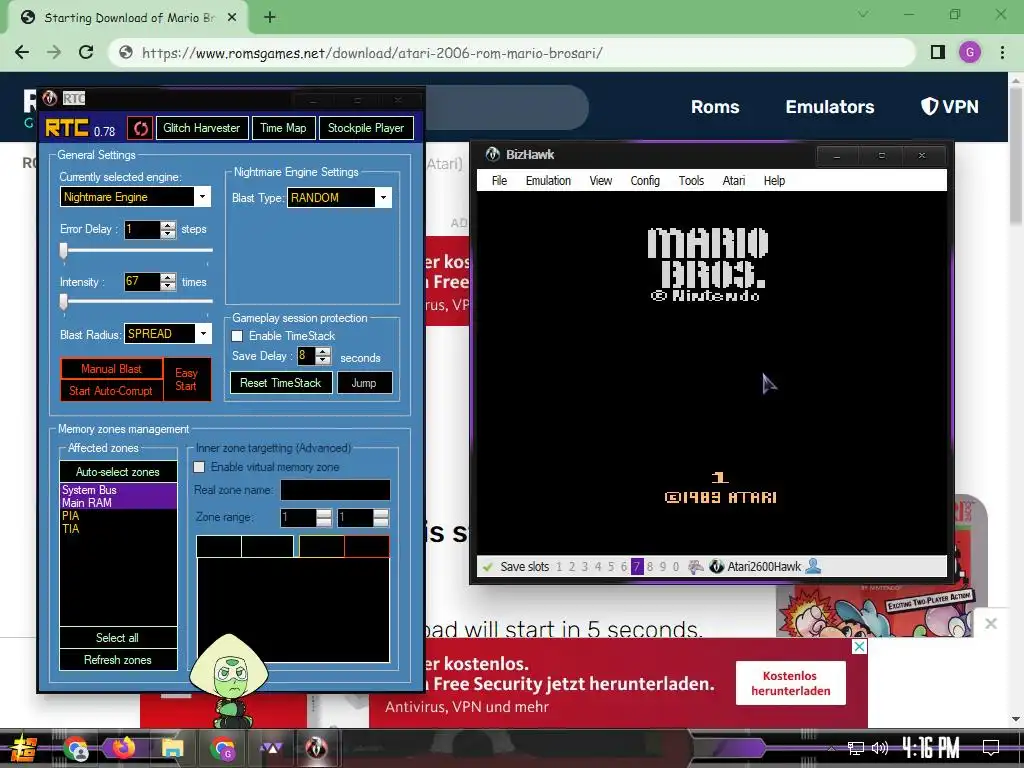Viewport: 1024px width, 768px height.
Task: Click Auto-select zones
Action: click(x=118, y=472)
